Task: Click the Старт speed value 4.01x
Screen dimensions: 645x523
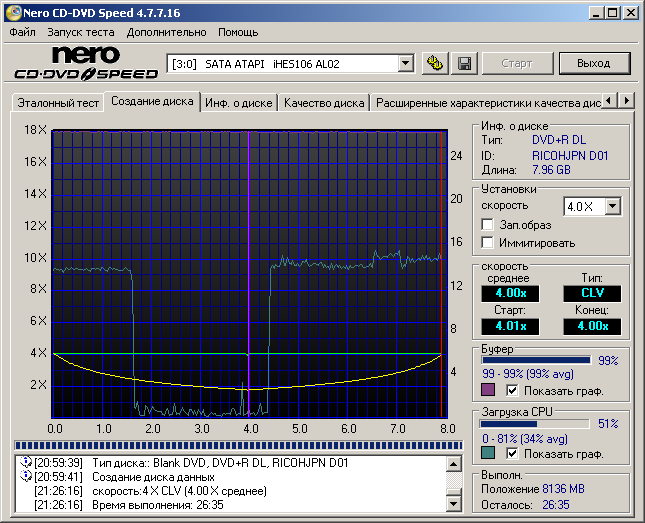Action: pos(510,326)
